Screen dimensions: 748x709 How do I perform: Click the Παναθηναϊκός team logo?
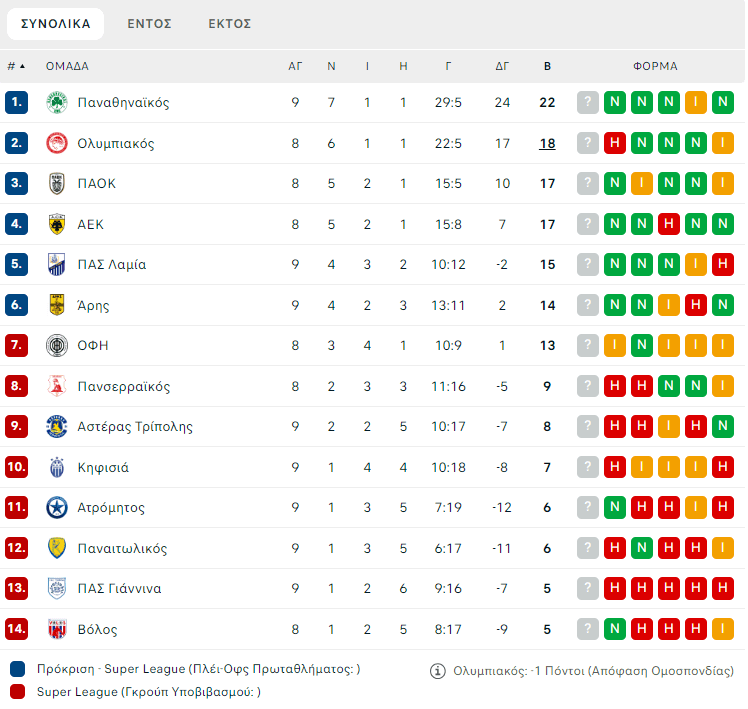(57, 103)
